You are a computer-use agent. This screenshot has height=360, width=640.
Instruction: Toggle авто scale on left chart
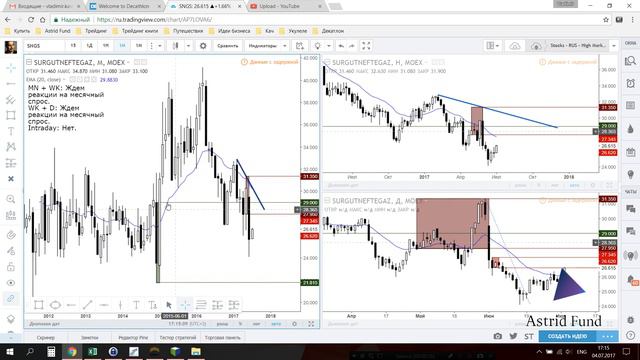[276, 324]
